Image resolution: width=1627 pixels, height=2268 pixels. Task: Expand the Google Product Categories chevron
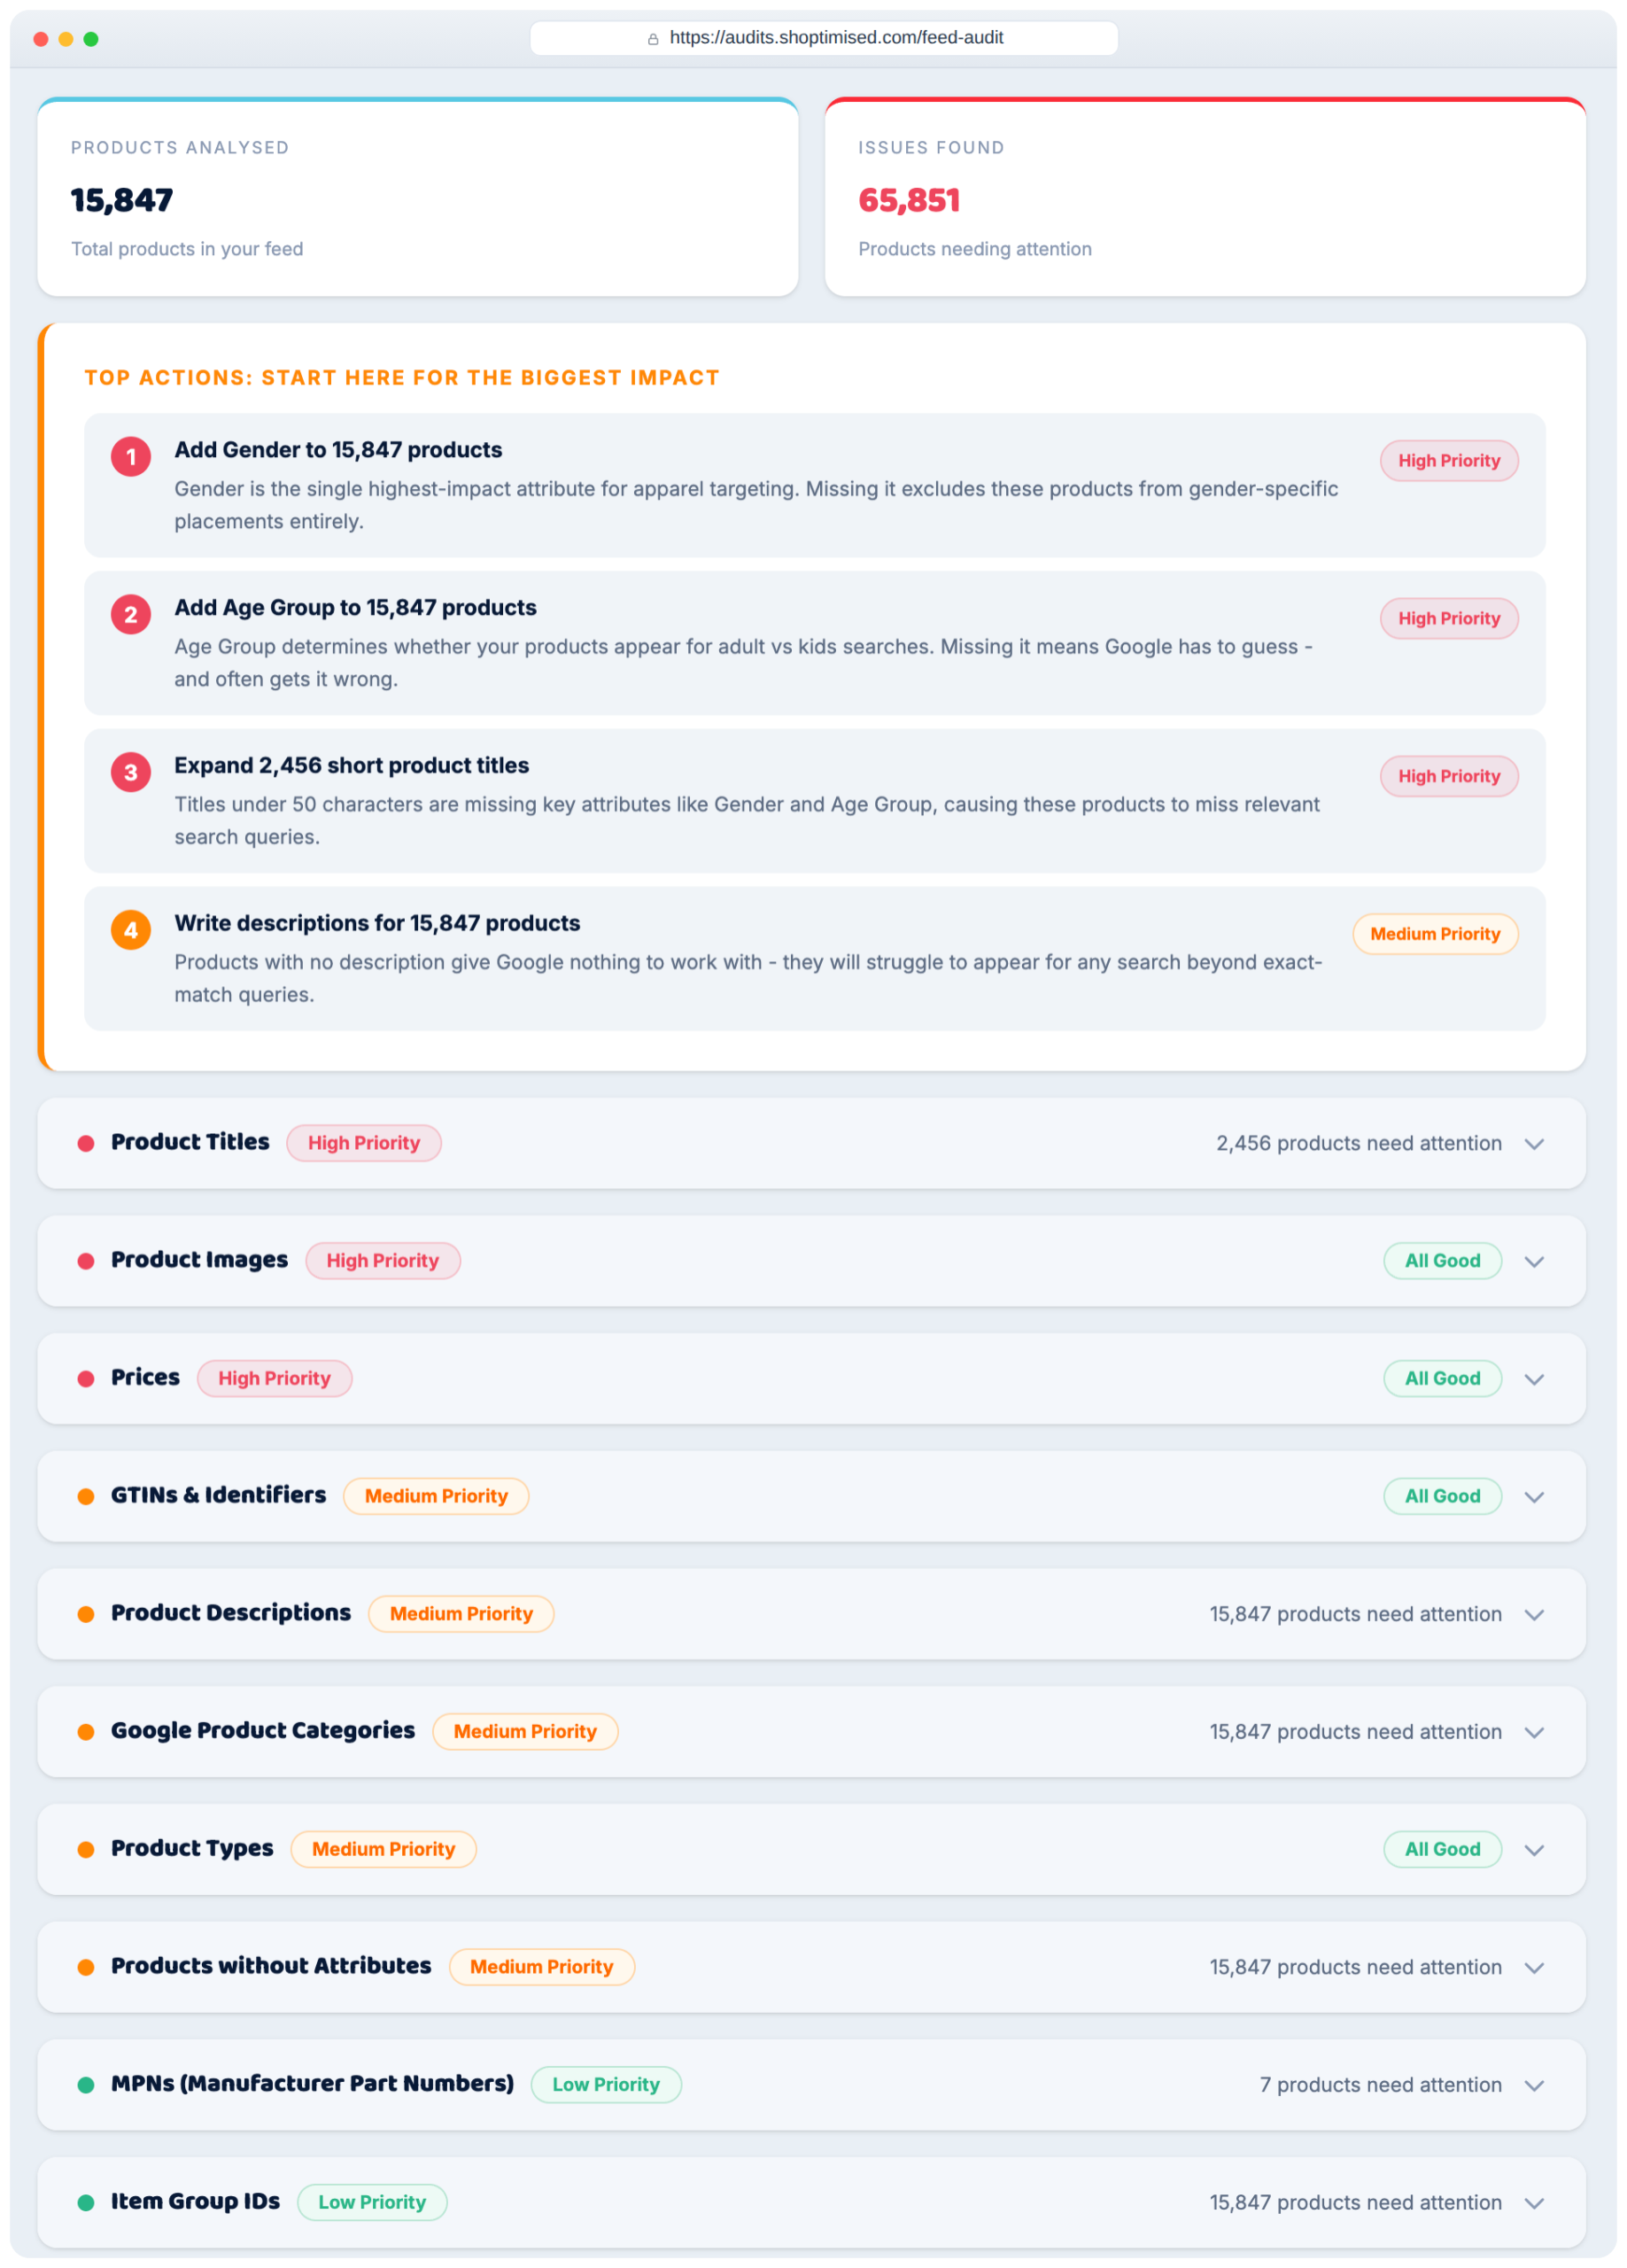(x=1535, y=1733)
